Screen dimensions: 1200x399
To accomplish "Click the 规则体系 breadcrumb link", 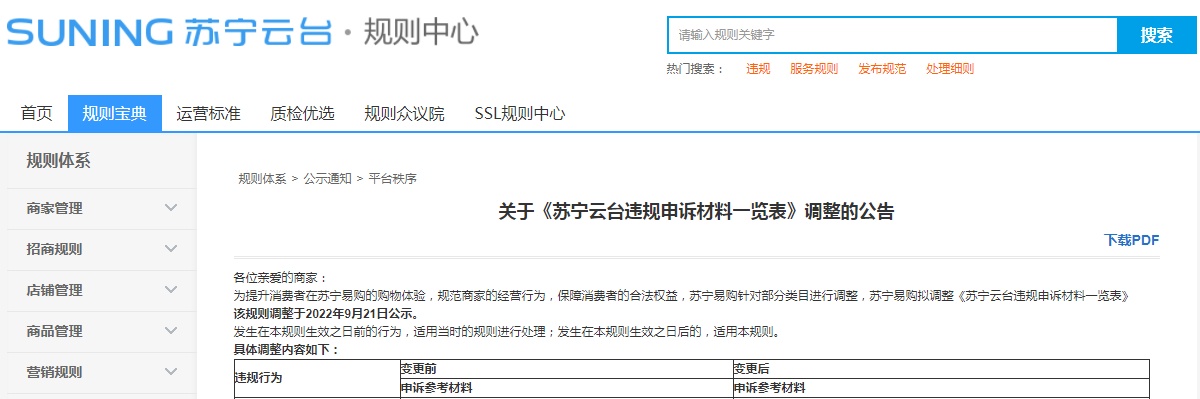I will 262,179.
